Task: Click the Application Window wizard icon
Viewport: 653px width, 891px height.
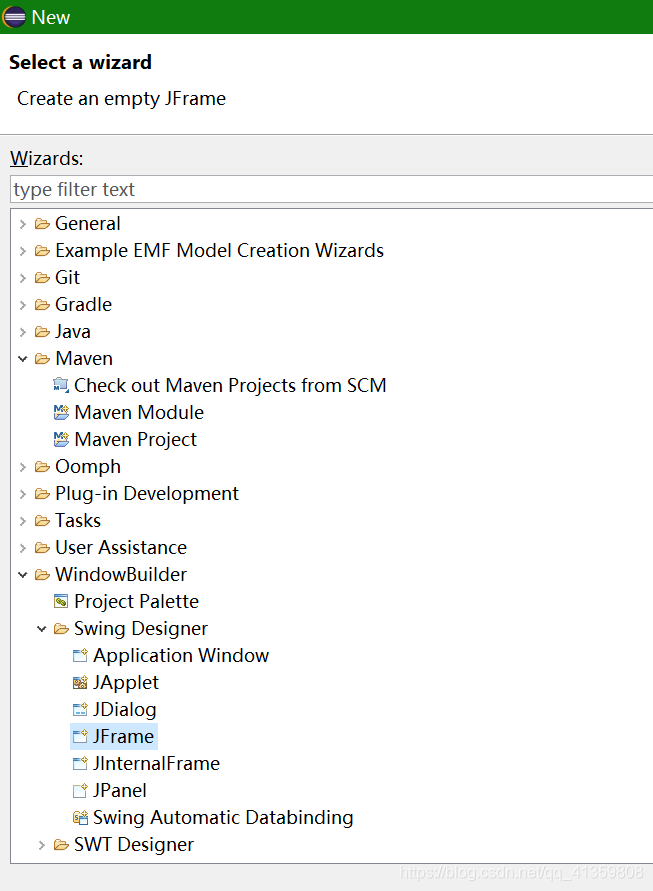Action: tap(80, 656)
